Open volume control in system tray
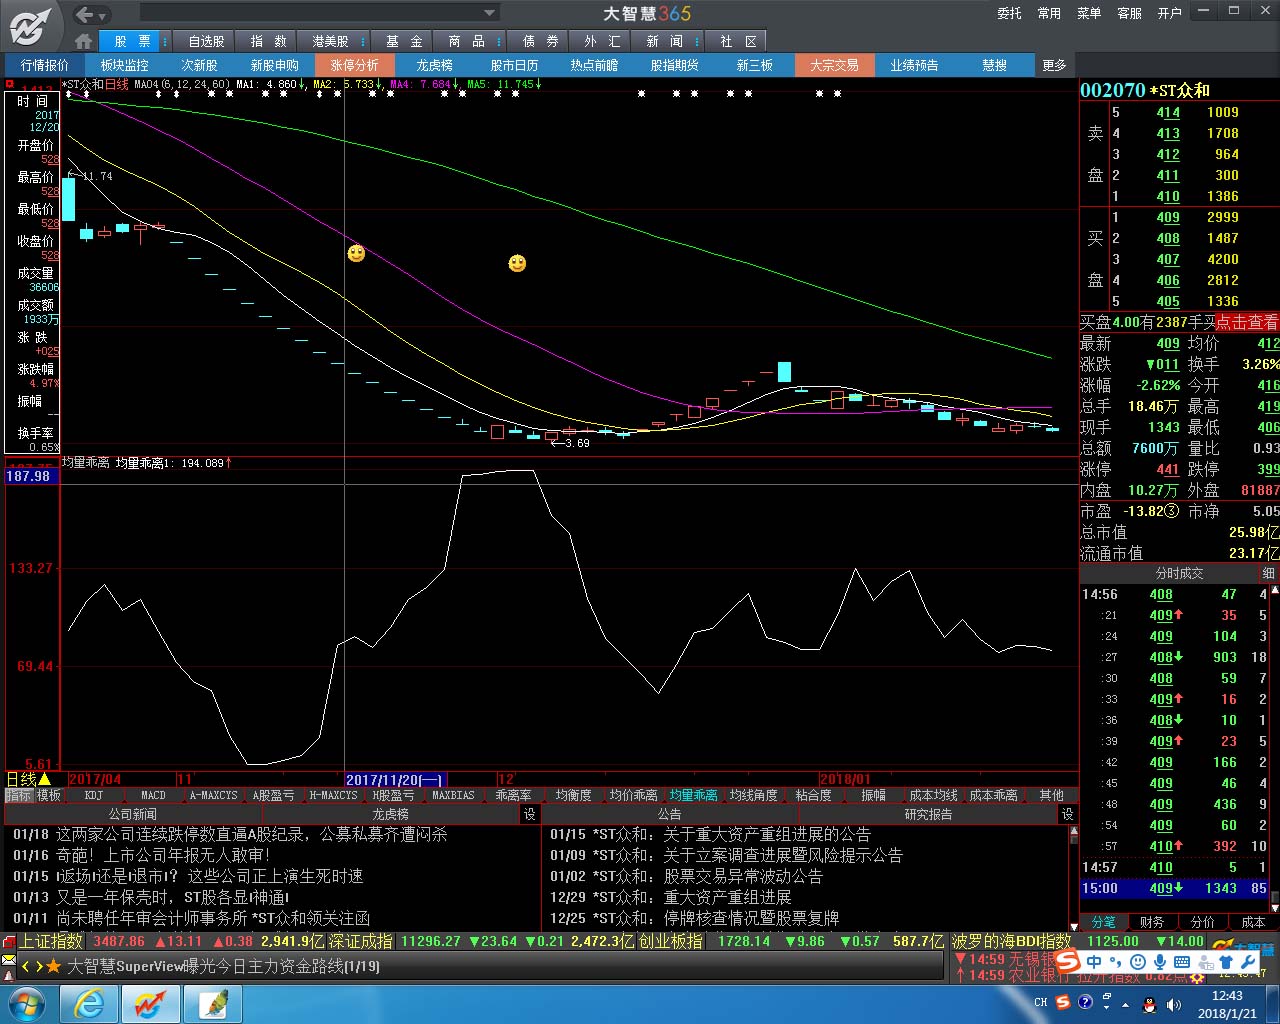 (x=1172, y=1003)
